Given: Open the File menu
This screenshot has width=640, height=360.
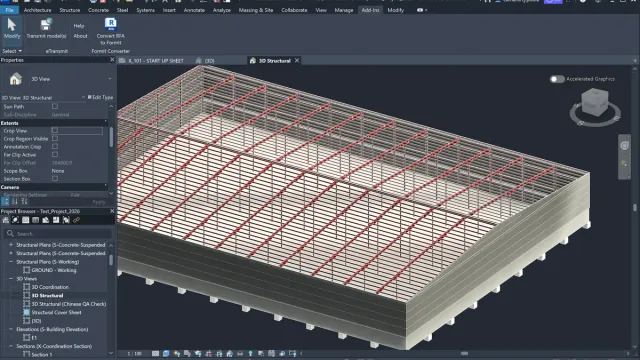Looking at the screenshot, I should 9,10.
